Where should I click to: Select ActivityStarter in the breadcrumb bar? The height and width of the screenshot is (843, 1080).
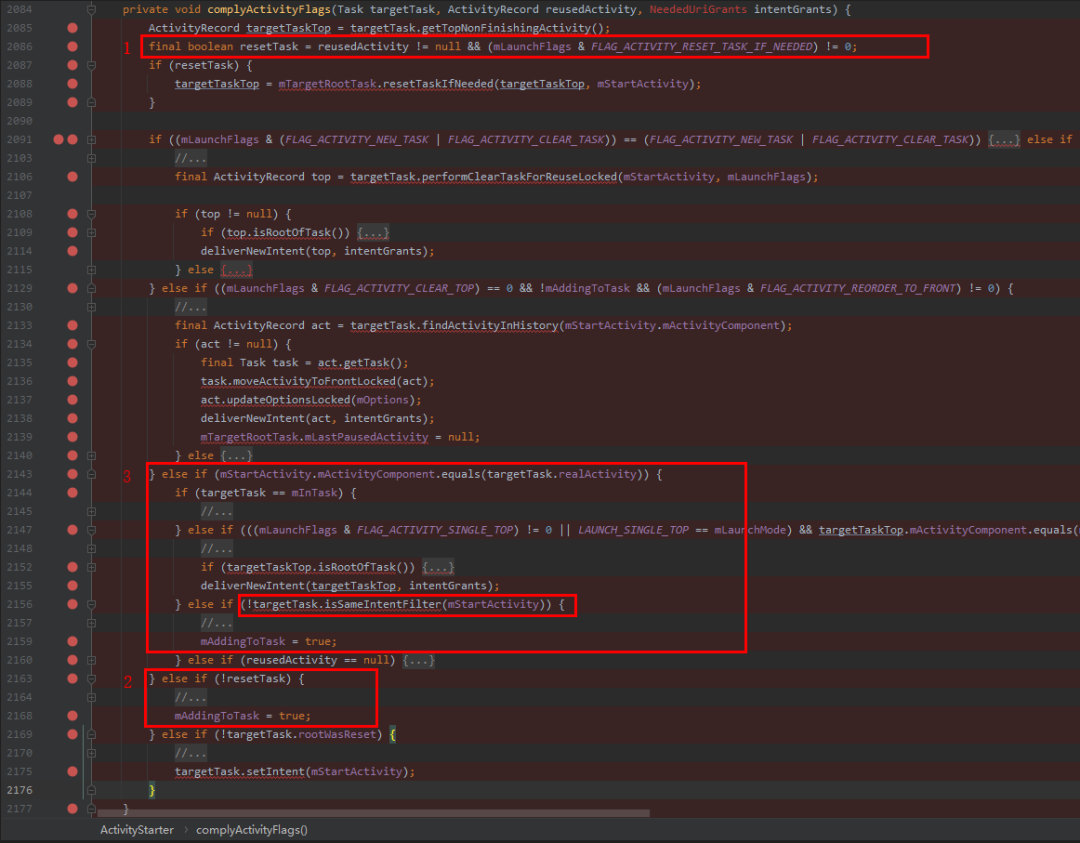(137, 831)
